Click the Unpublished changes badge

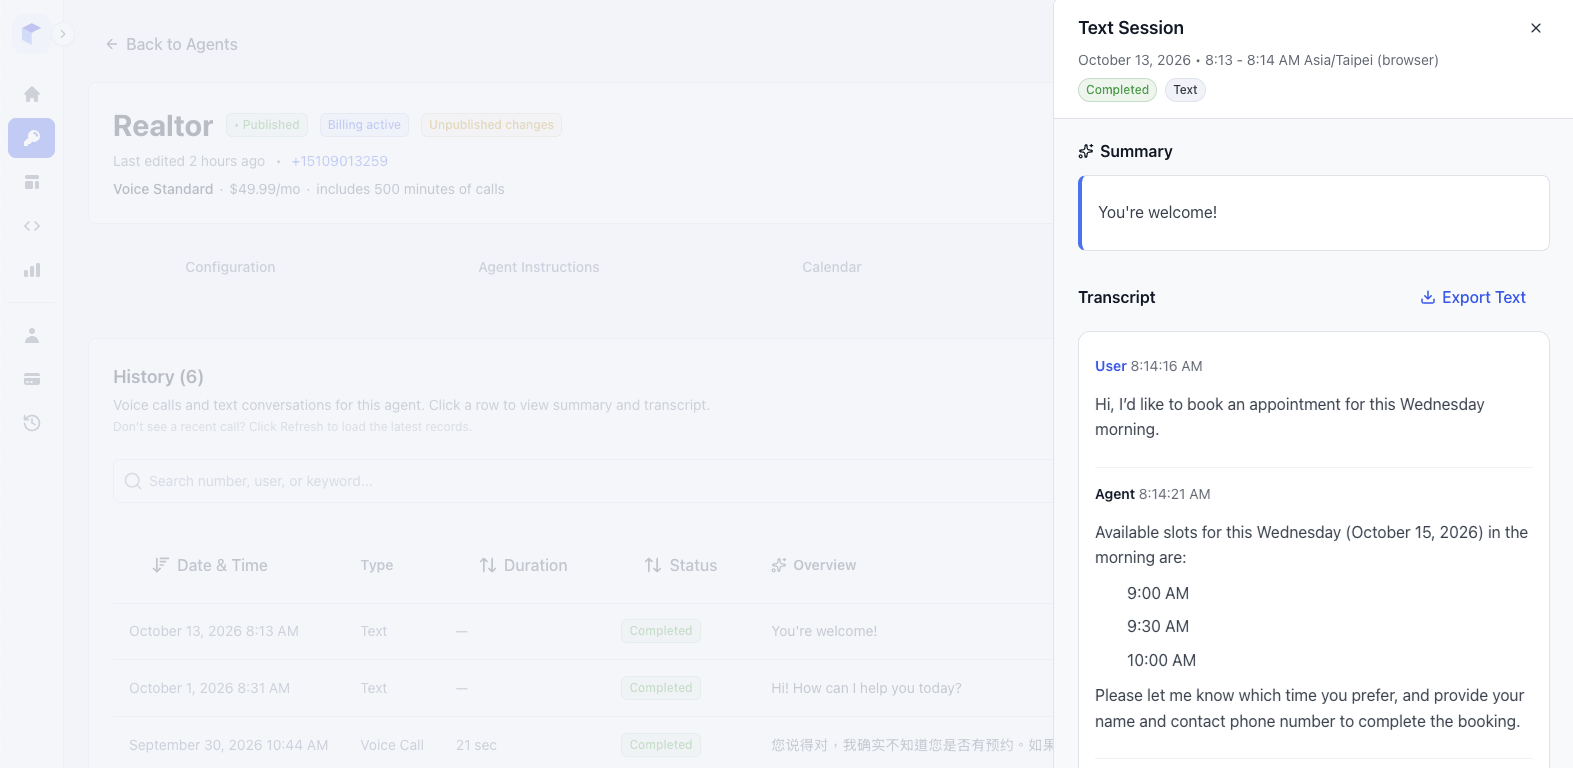pos(491,125)
